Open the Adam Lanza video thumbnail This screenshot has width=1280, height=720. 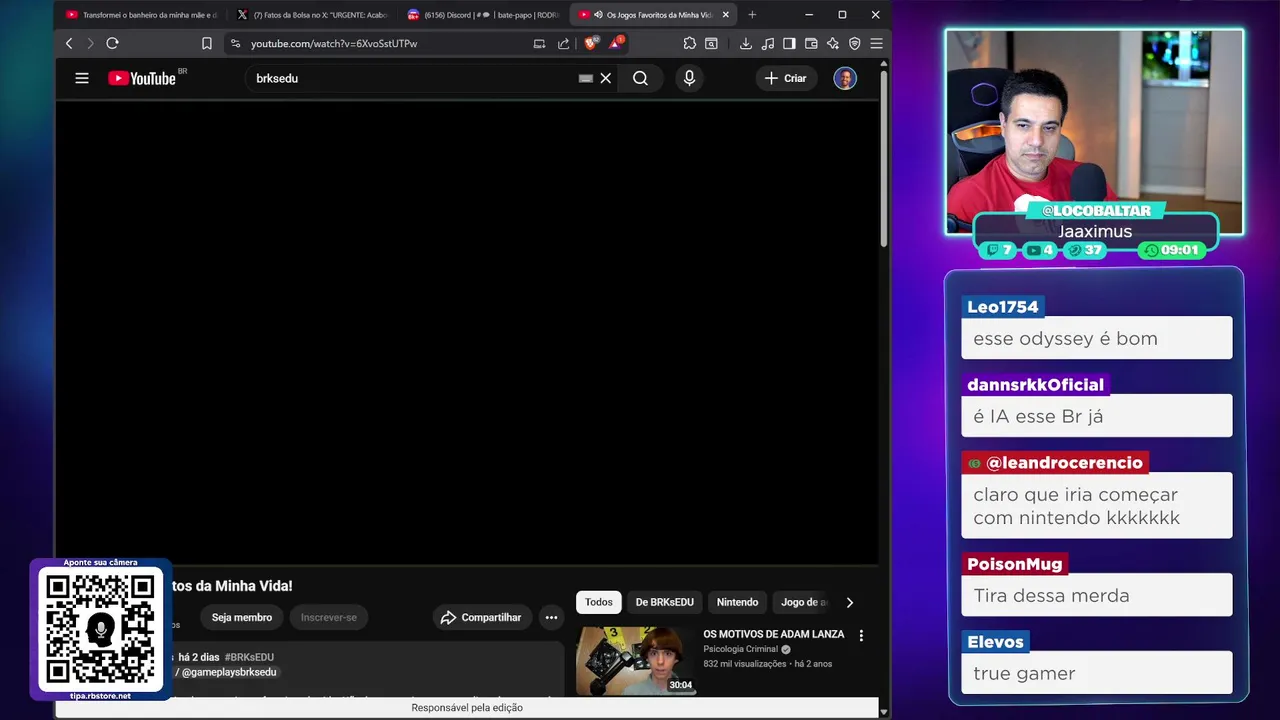[x=635, y=660]
